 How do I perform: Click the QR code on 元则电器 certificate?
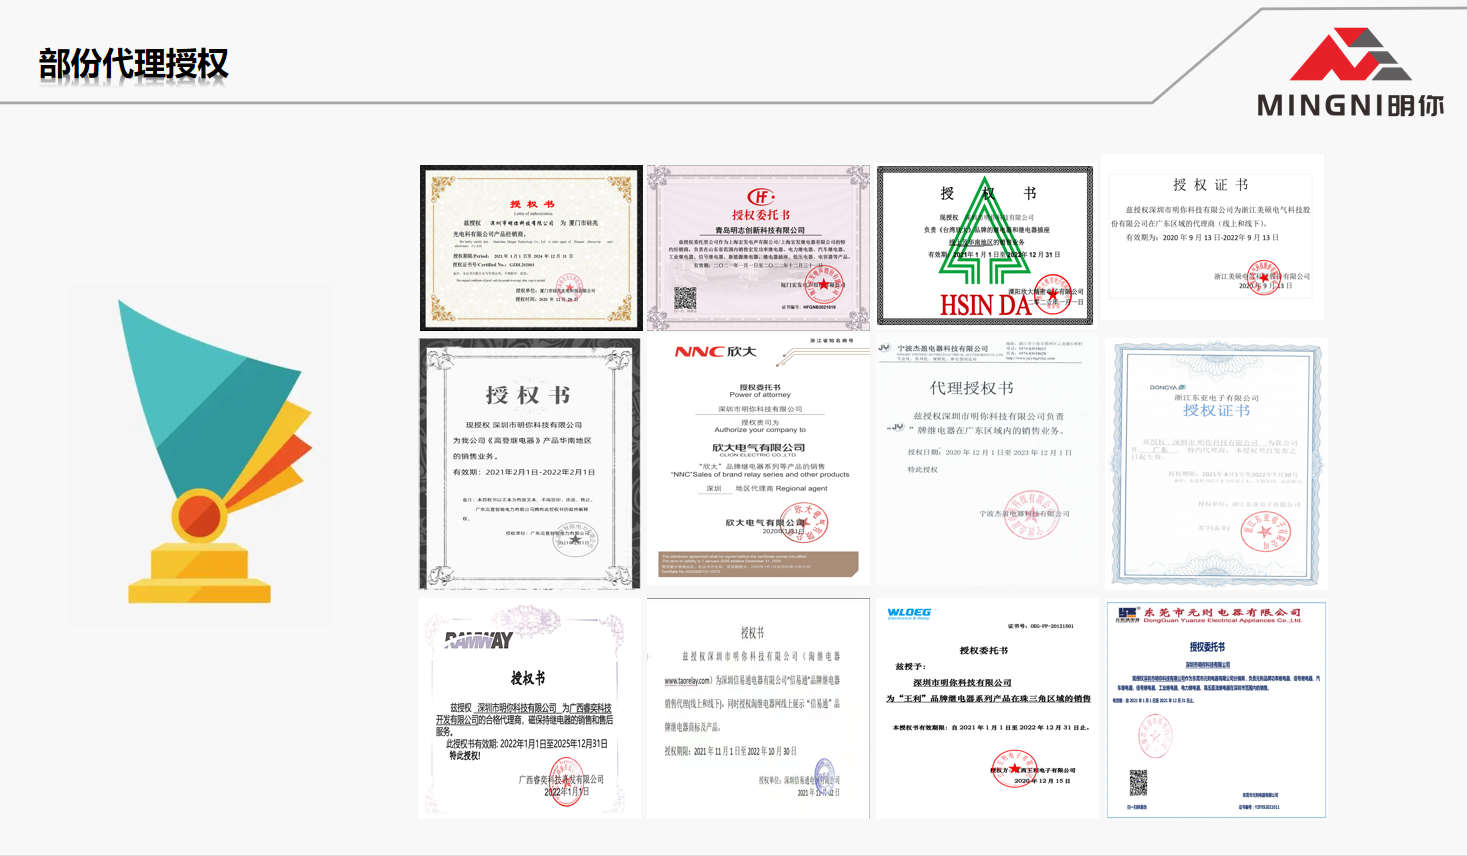[x=1138, y=782]
